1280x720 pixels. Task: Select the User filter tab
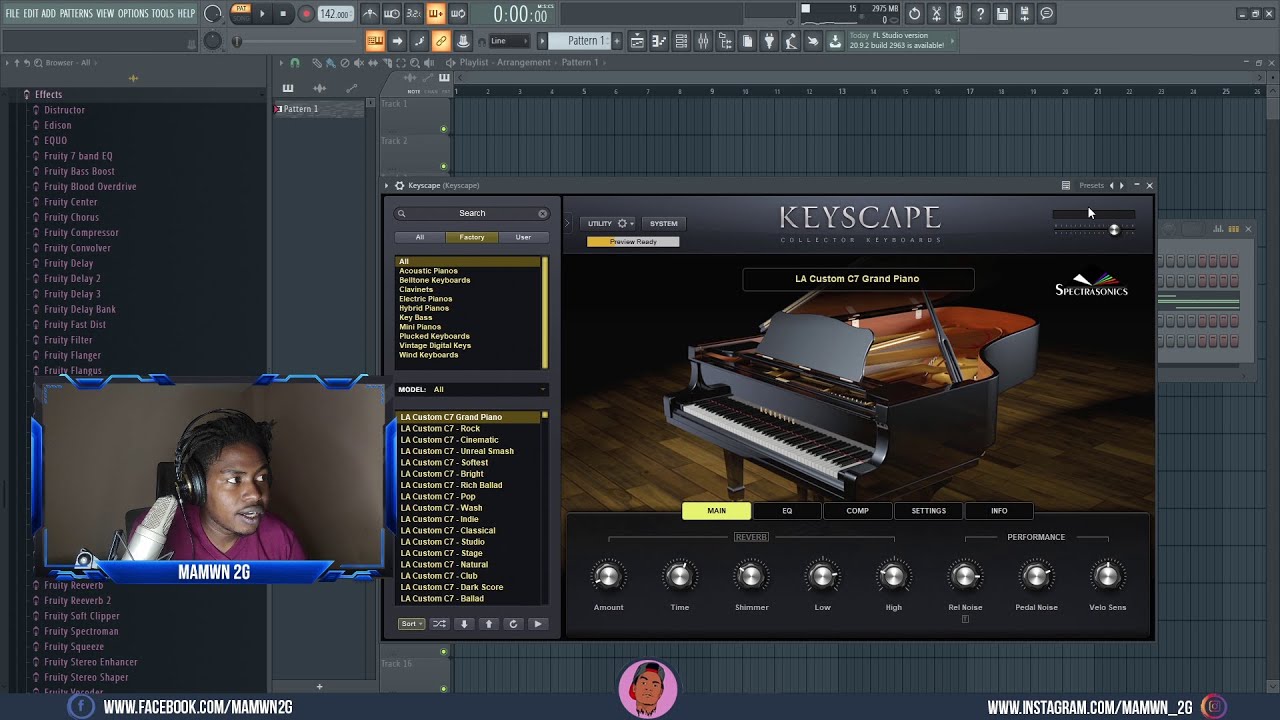tap(523, 237)
